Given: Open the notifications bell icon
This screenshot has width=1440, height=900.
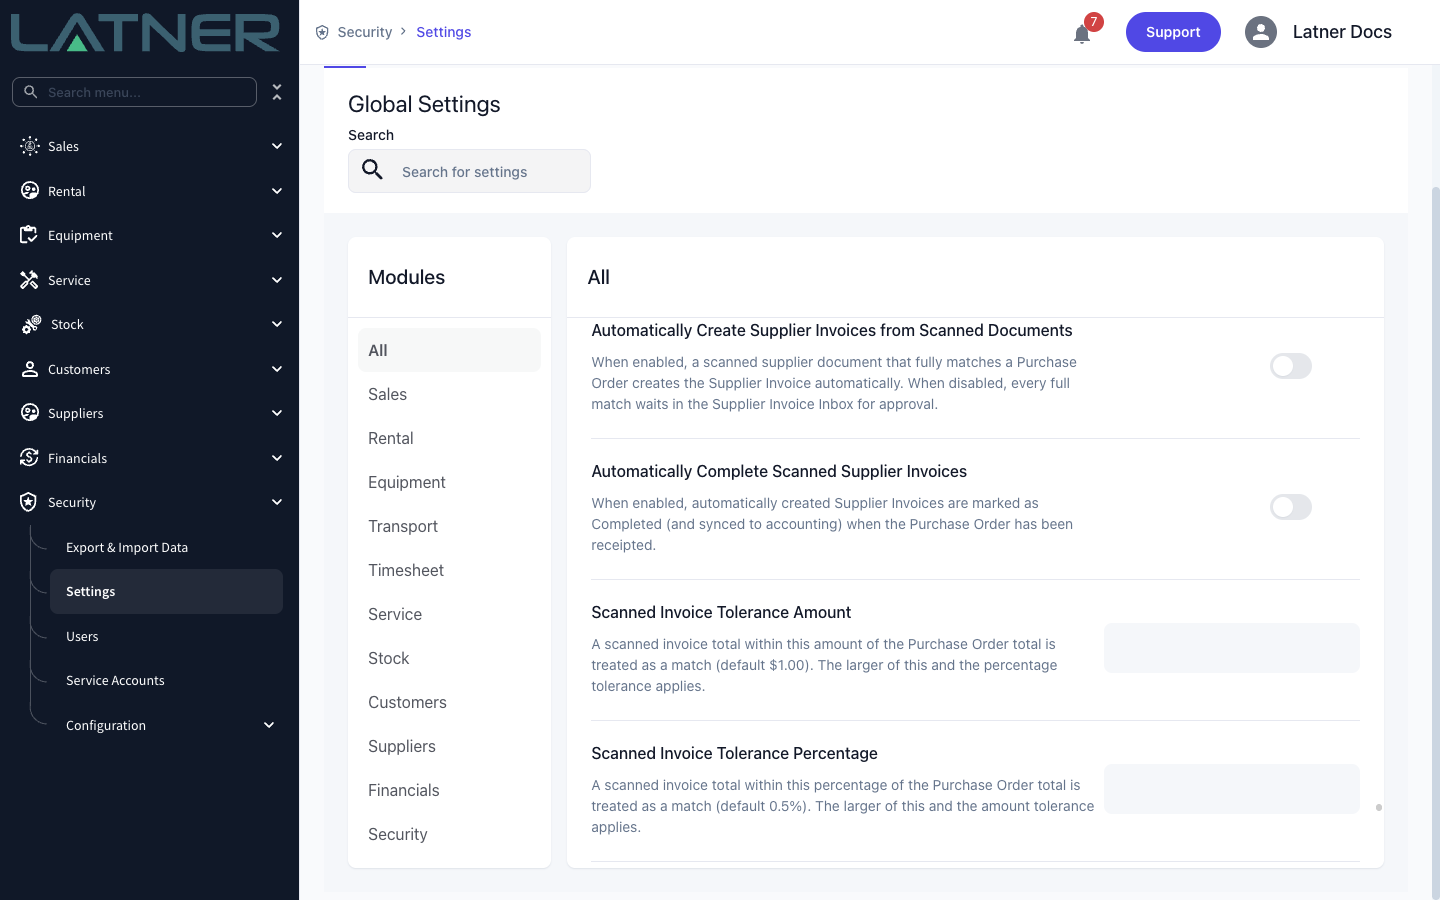Looking at the screenshot, I should pos(1082,35).
